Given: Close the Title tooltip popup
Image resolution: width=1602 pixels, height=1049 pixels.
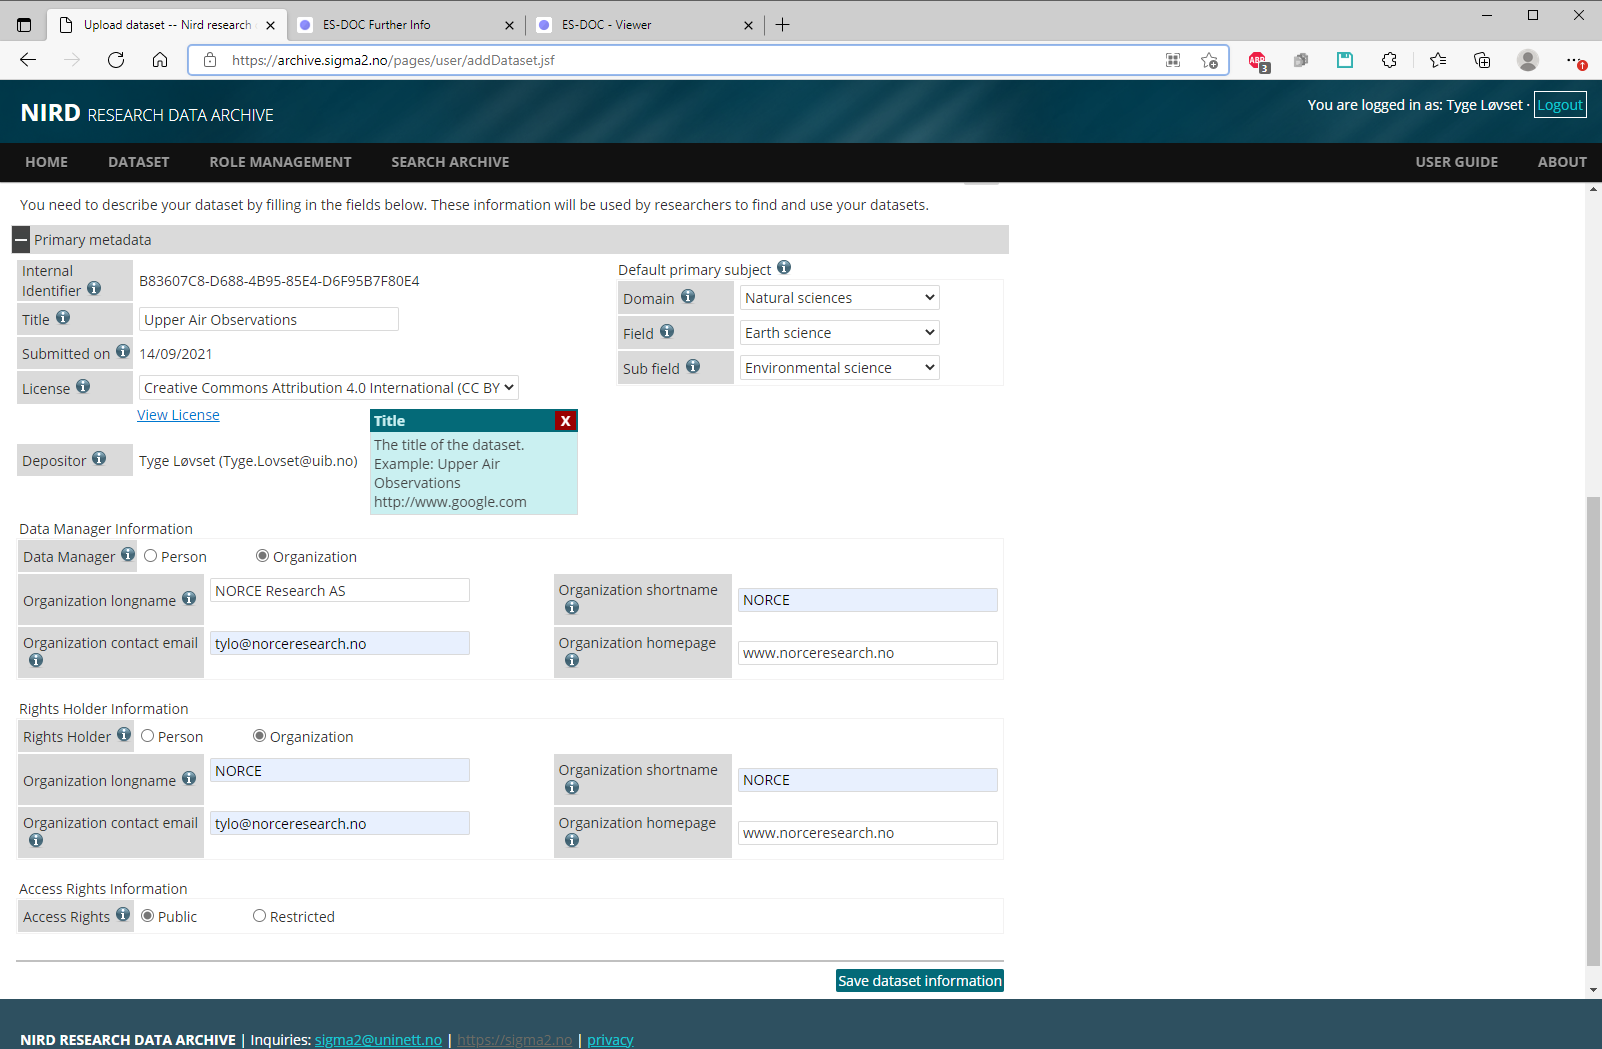Looking at the screenshot, I should [x=565, y=421].
